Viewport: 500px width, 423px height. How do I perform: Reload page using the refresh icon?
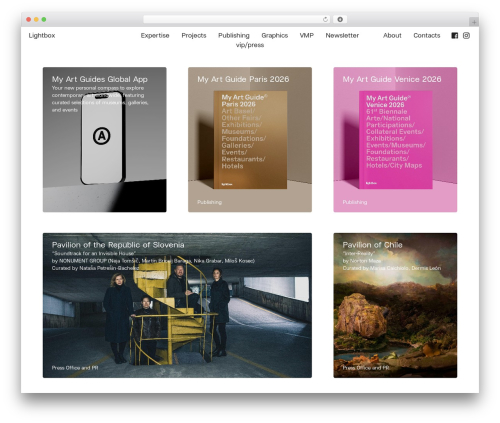[325, 19]
